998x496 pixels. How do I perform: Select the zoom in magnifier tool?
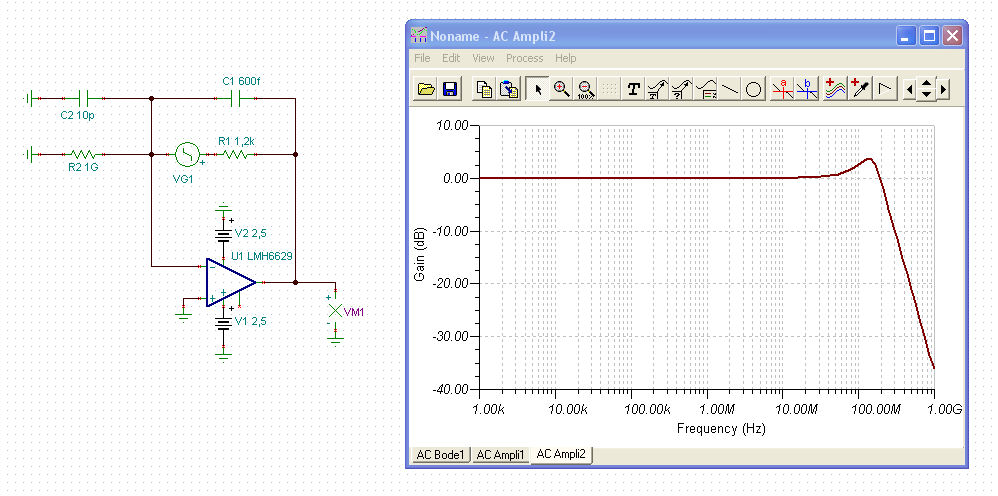pos(561,89)
